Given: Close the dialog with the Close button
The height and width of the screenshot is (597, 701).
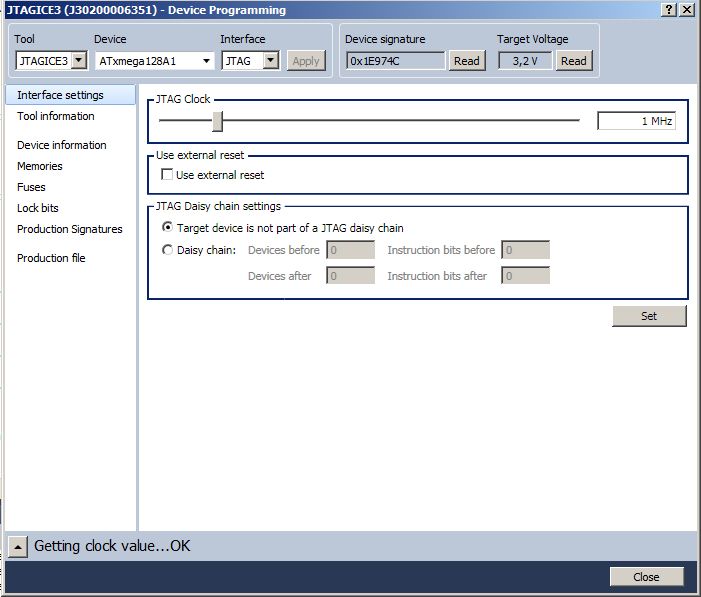Looking at the screenshot, I should 646,577.
